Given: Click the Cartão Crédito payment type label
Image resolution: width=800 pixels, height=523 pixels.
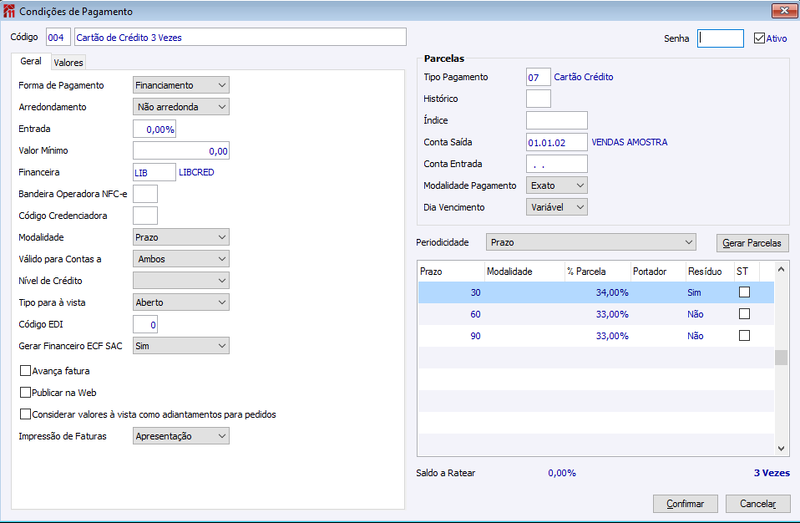Looking at the screenshot, I should [583, 77].
